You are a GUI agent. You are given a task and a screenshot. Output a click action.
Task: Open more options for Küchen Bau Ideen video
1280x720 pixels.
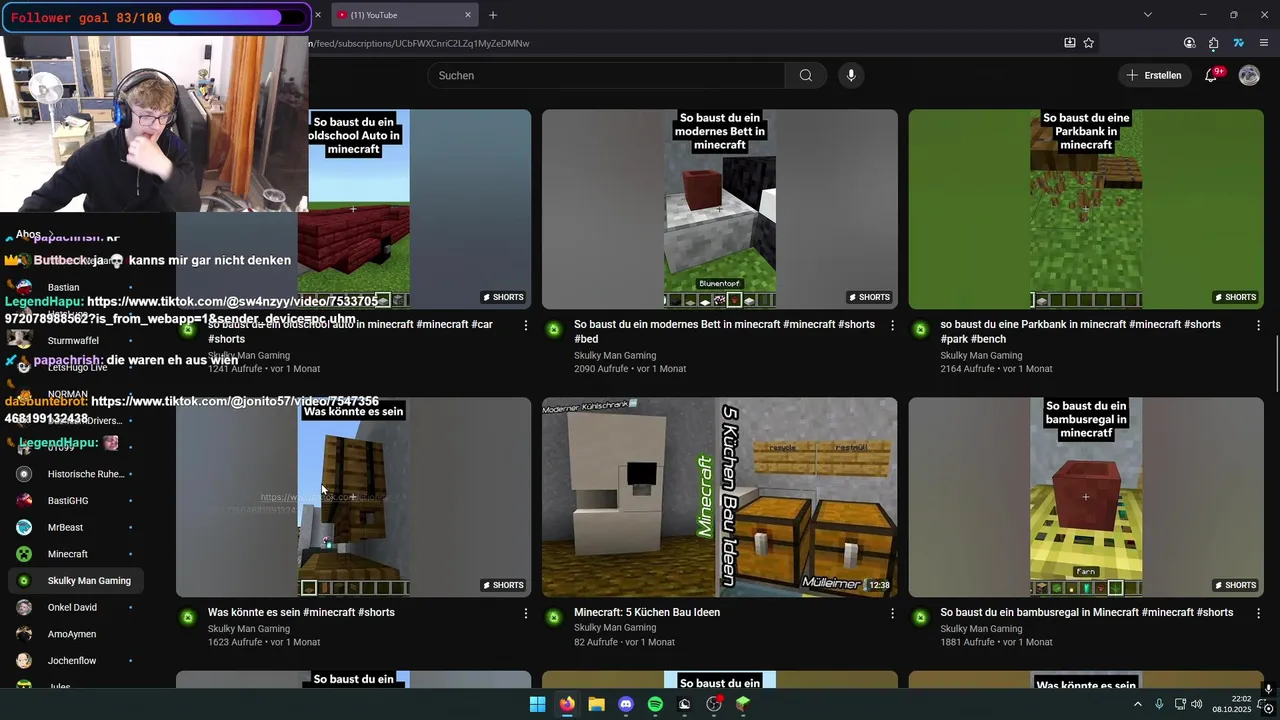(x=892, y=613)
